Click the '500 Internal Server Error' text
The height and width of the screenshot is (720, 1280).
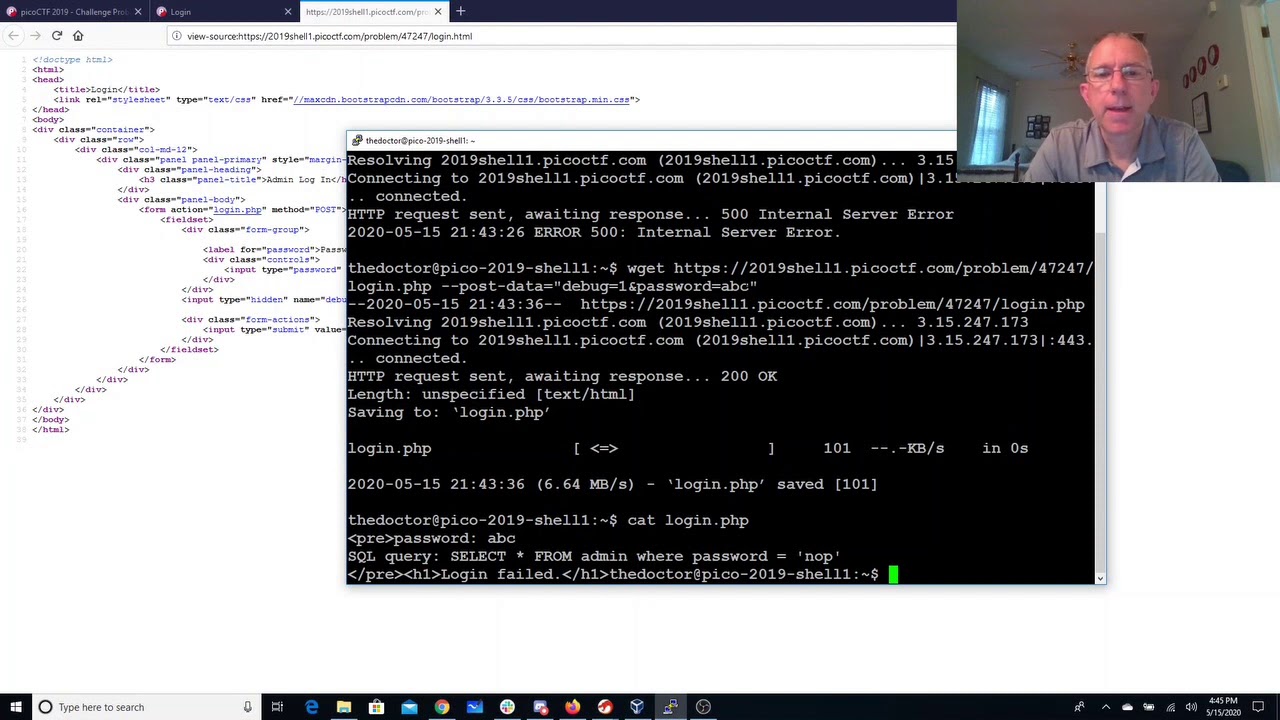pyautogui.click(x=837, y=214)
